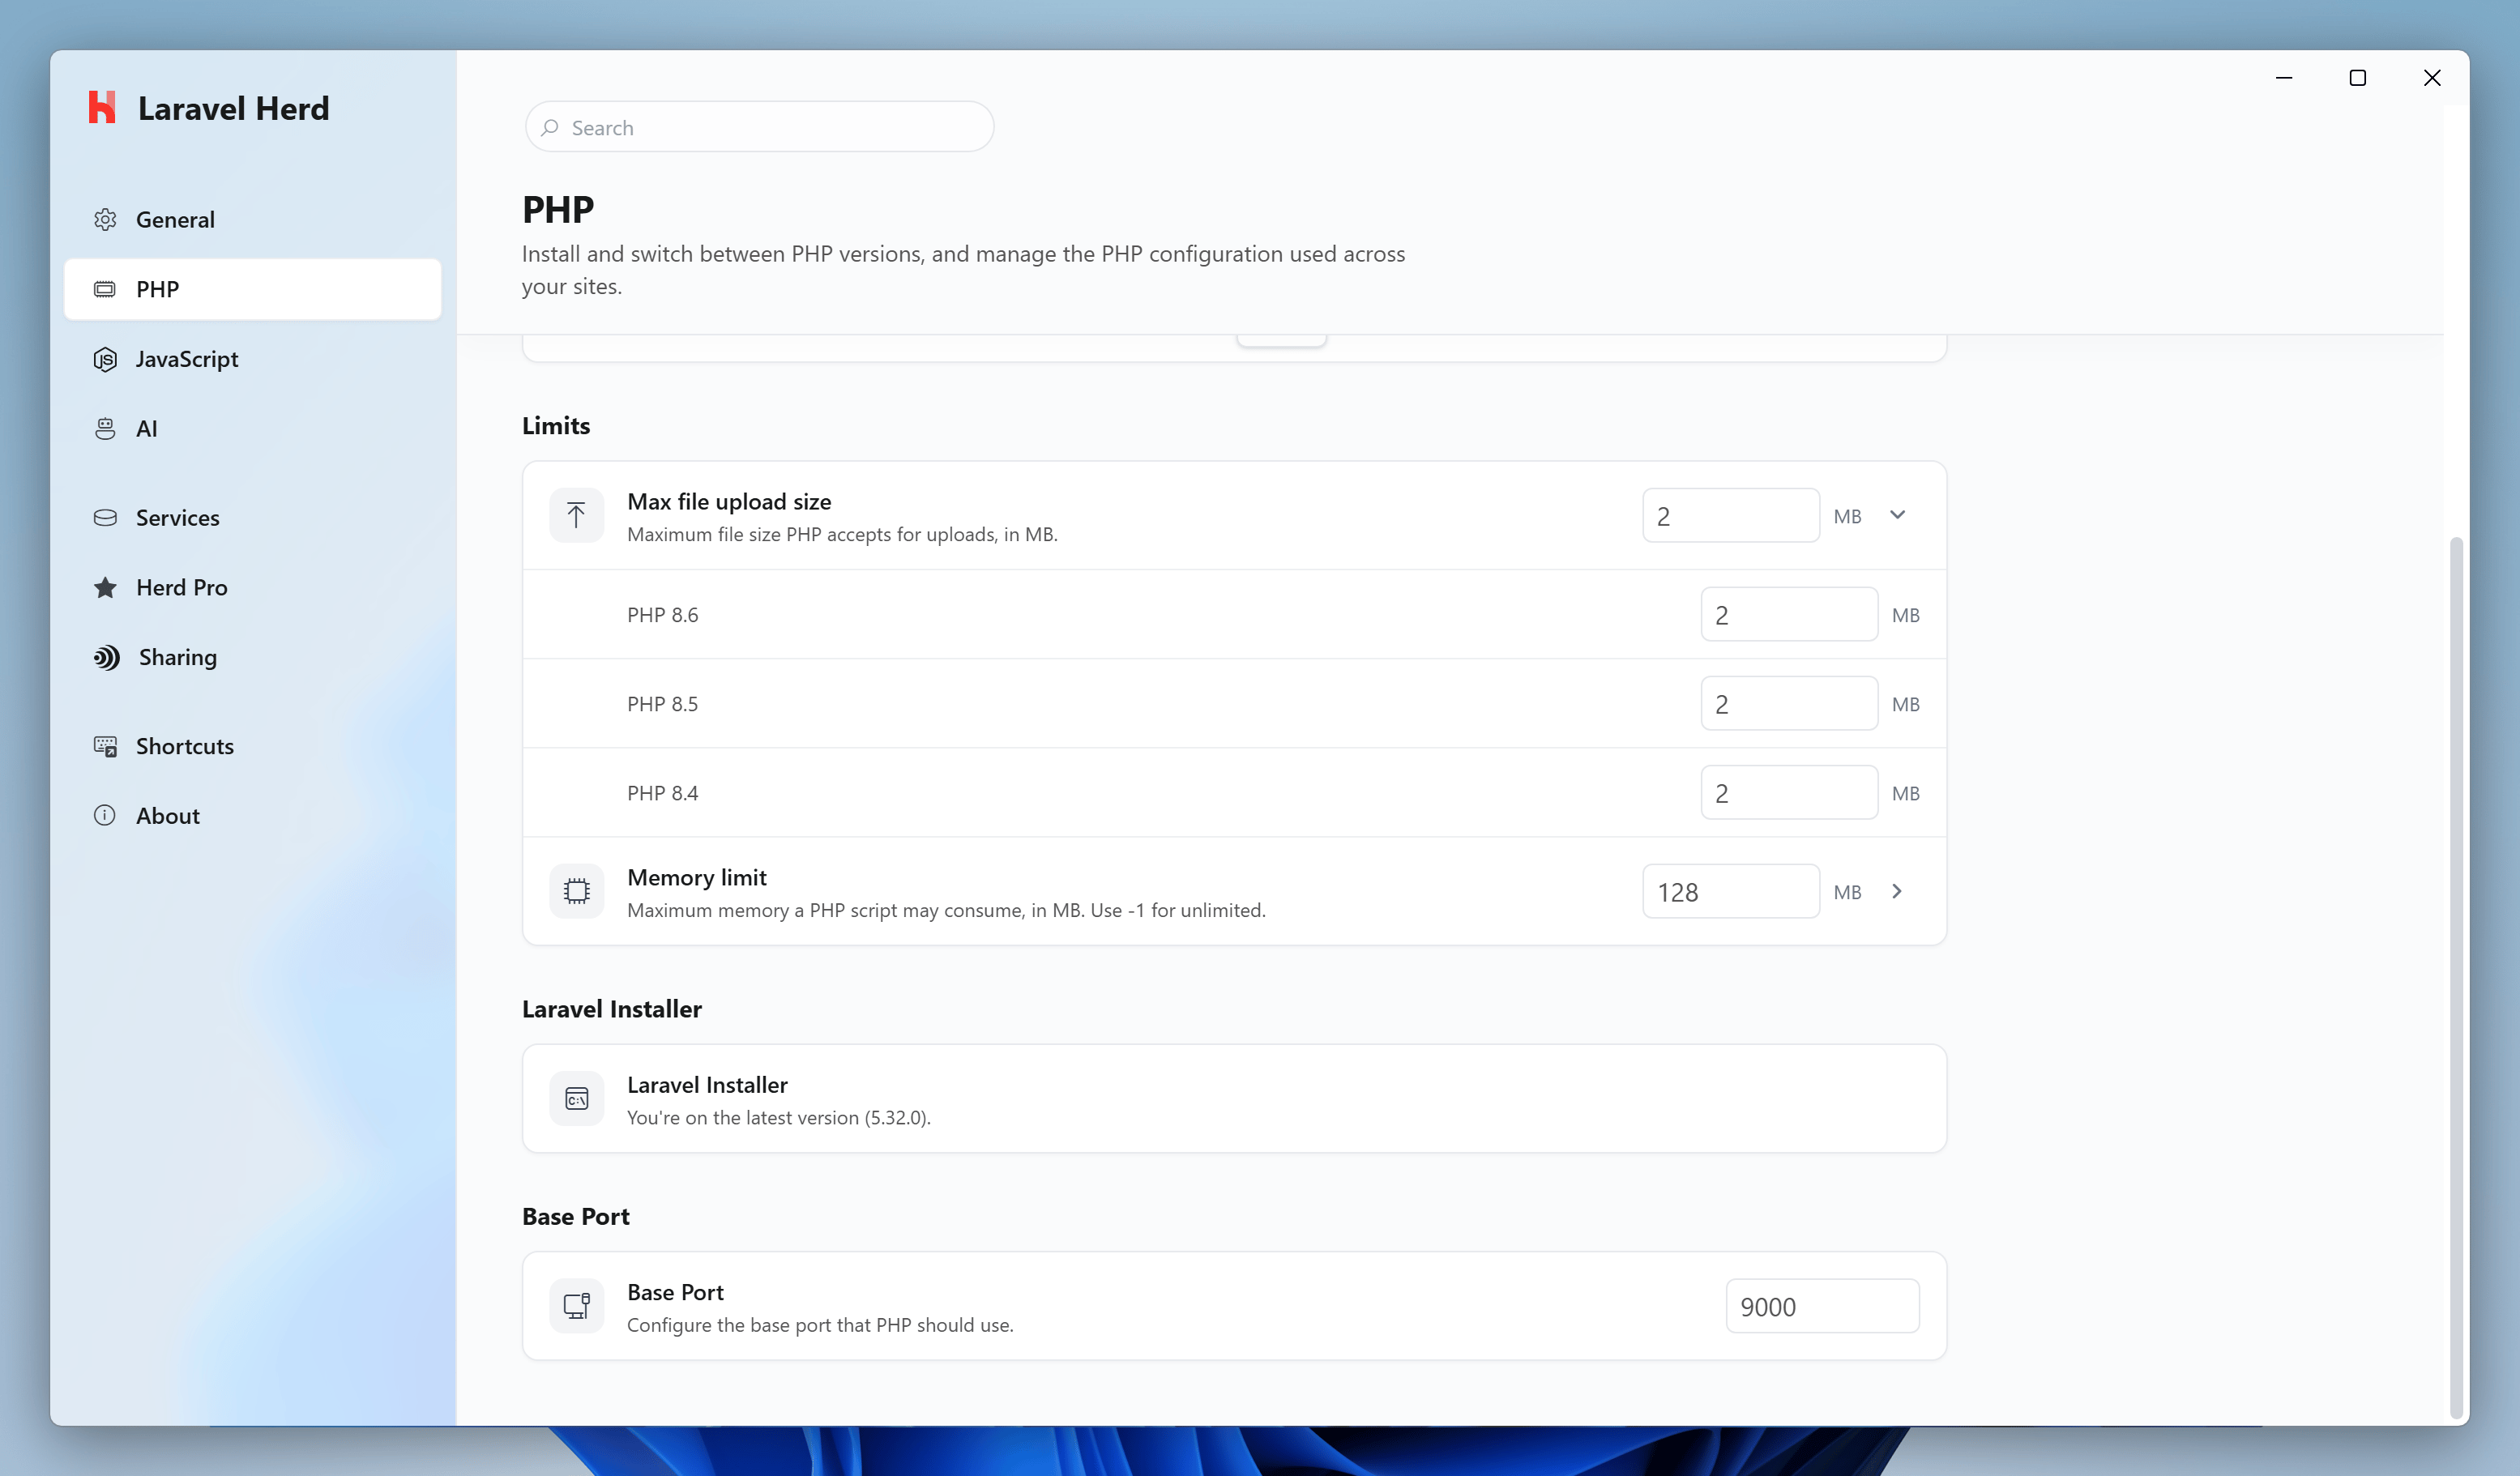Edit the Base Port 9000 field
This screenshot has height=1476, width=2520.
click(1822, 1306)
